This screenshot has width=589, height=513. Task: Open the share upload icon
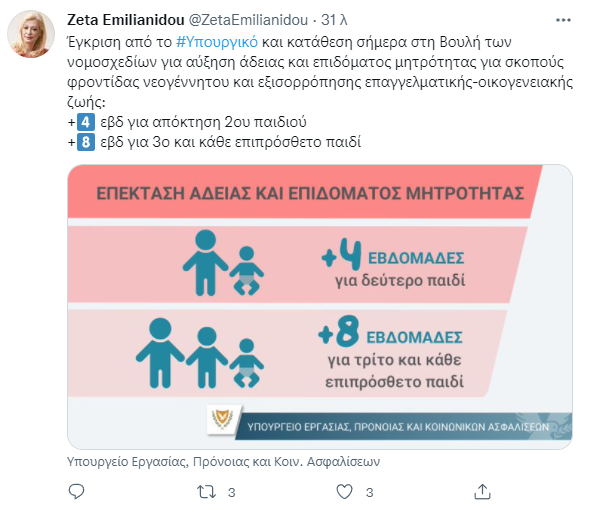[x=482, y=491]
